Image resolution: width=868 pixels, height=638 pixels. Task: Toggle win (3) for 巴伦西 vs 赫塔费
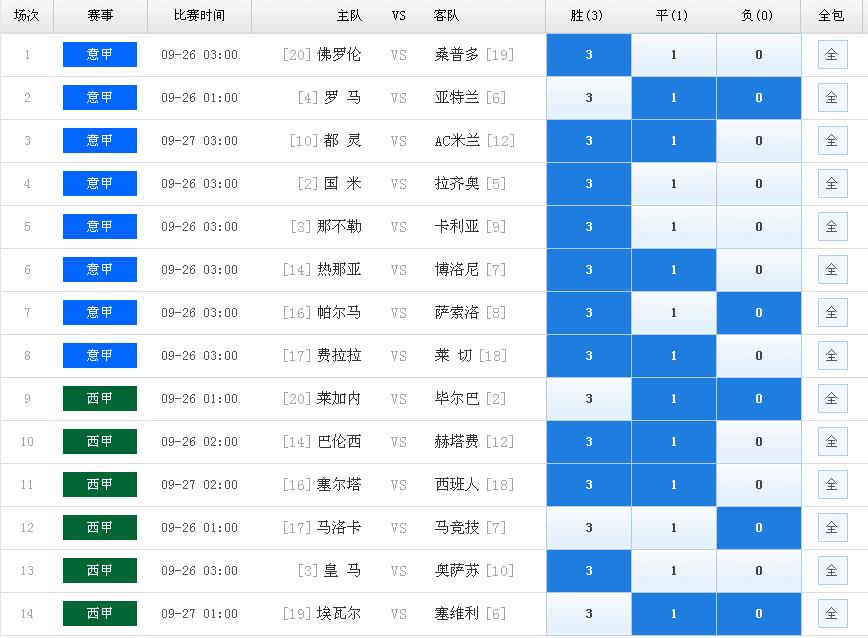tap(588, 442)
